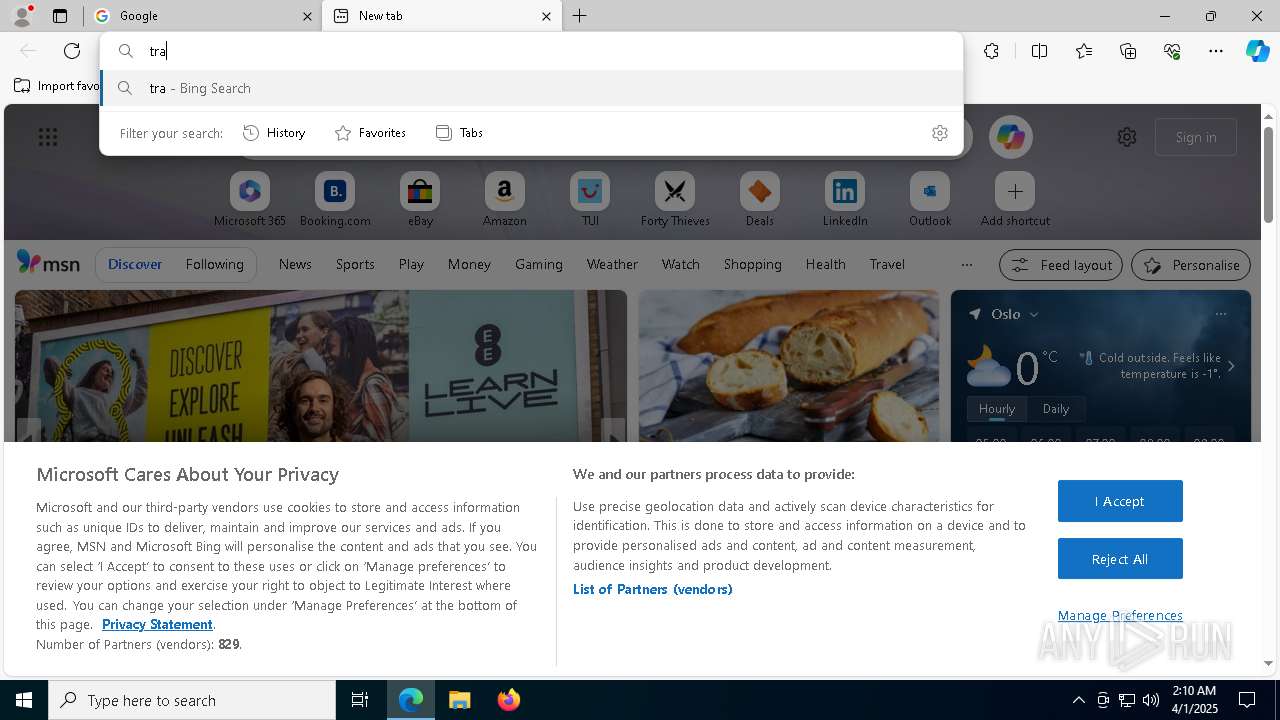Open the Gaming category
1280x720 pixels.
click(x=539, y=264)
